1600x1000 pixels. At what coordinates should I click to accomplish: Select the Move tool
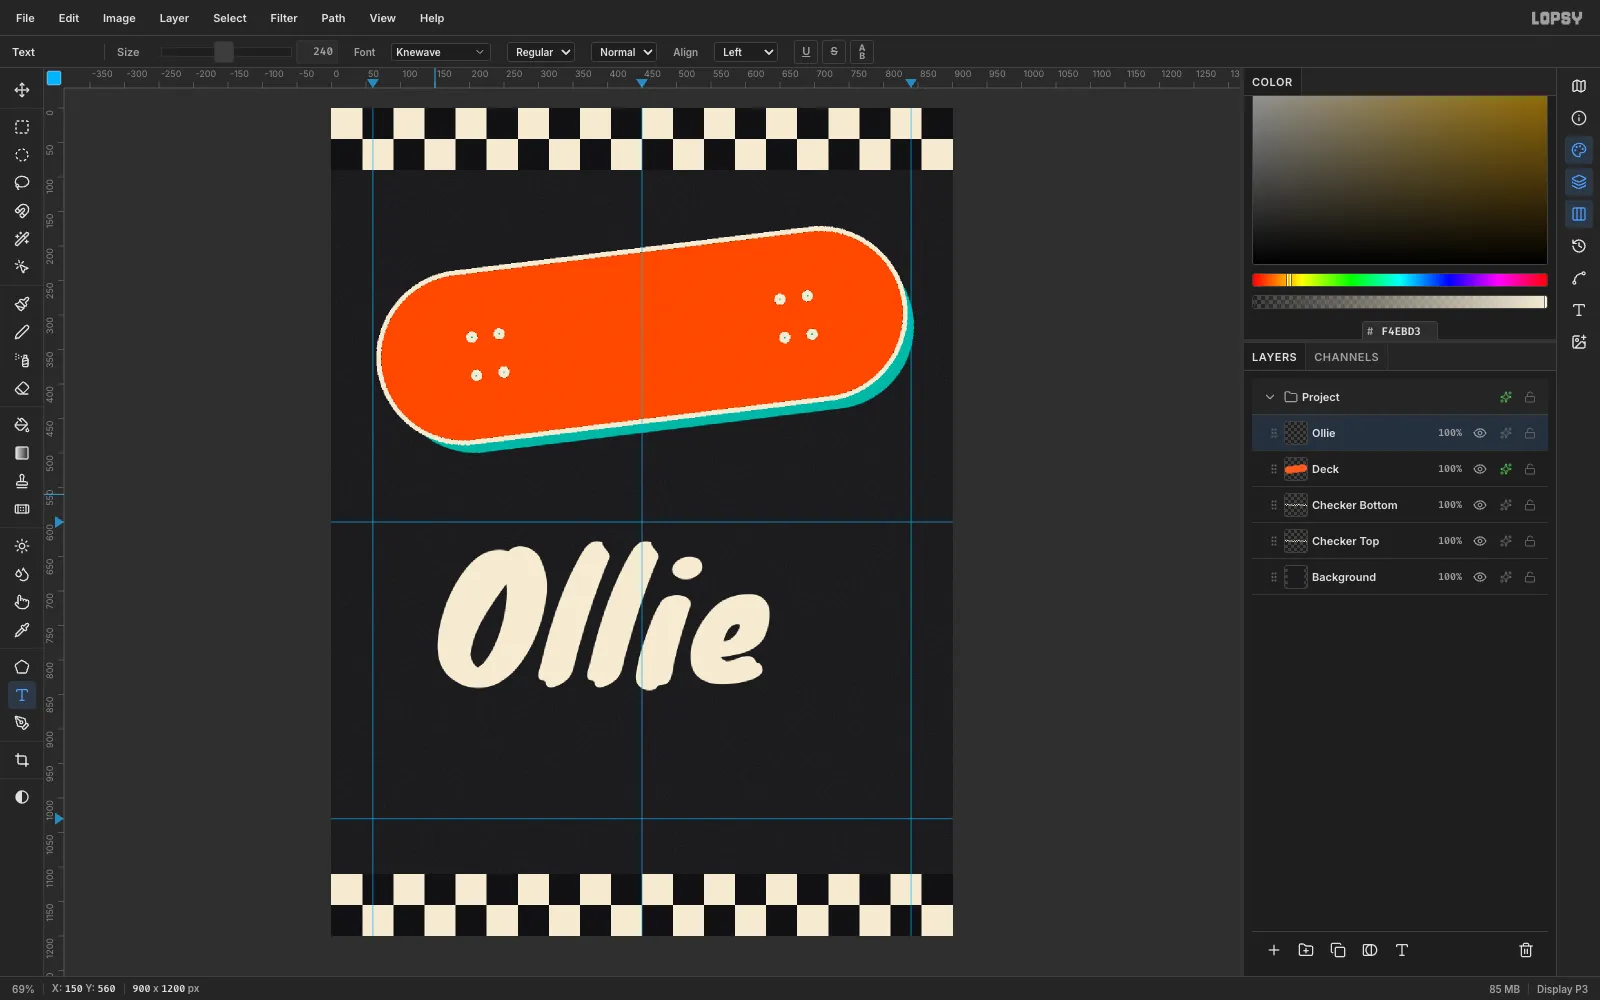coord(22,90)
